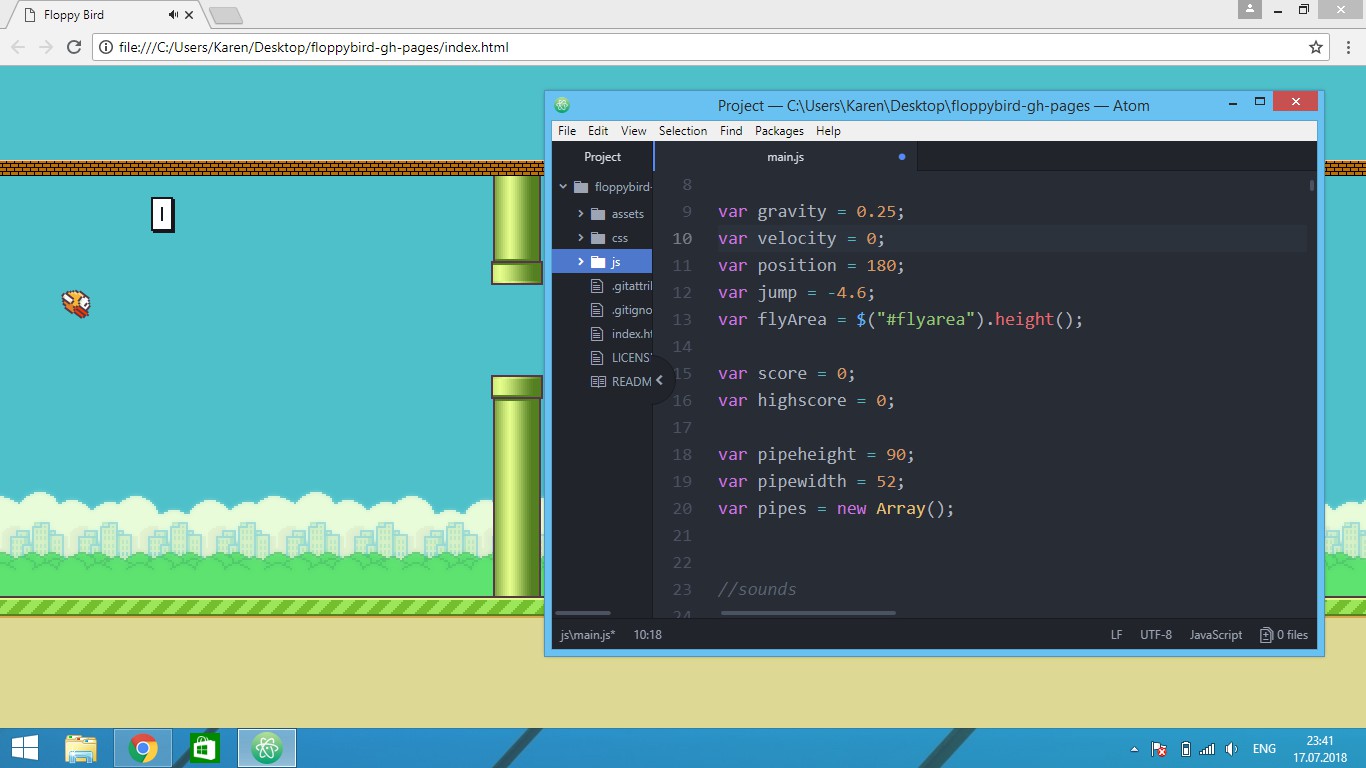
Task: Open the LICENSE file icon
Action: coord(598,358)
